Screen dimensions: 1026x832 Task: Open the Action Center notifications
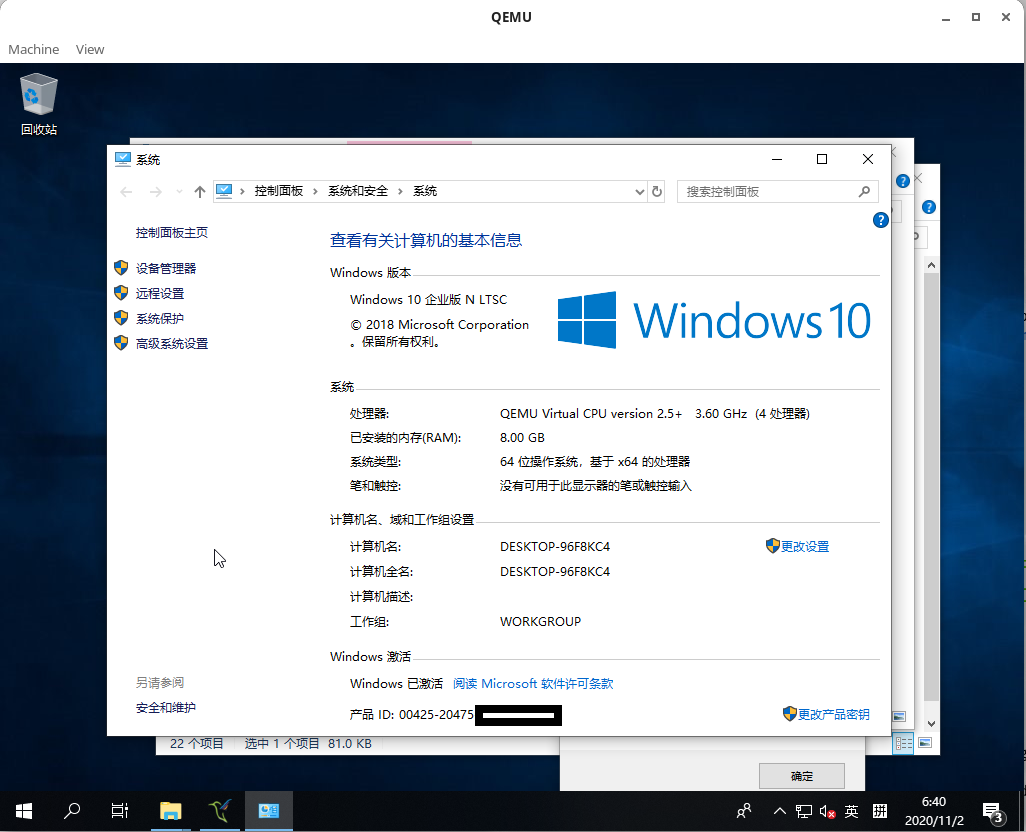pyautogui.click(x=994, y=812)
